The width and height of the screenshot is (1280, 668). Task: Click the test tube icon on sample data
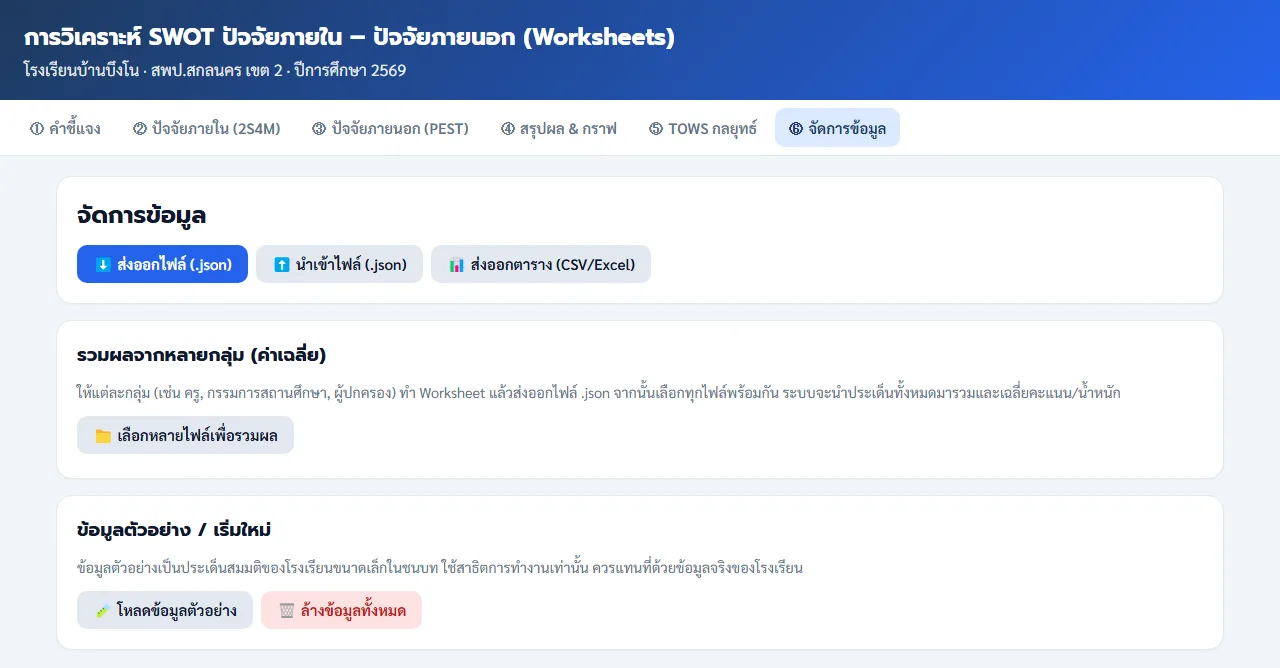pos(103,611)
